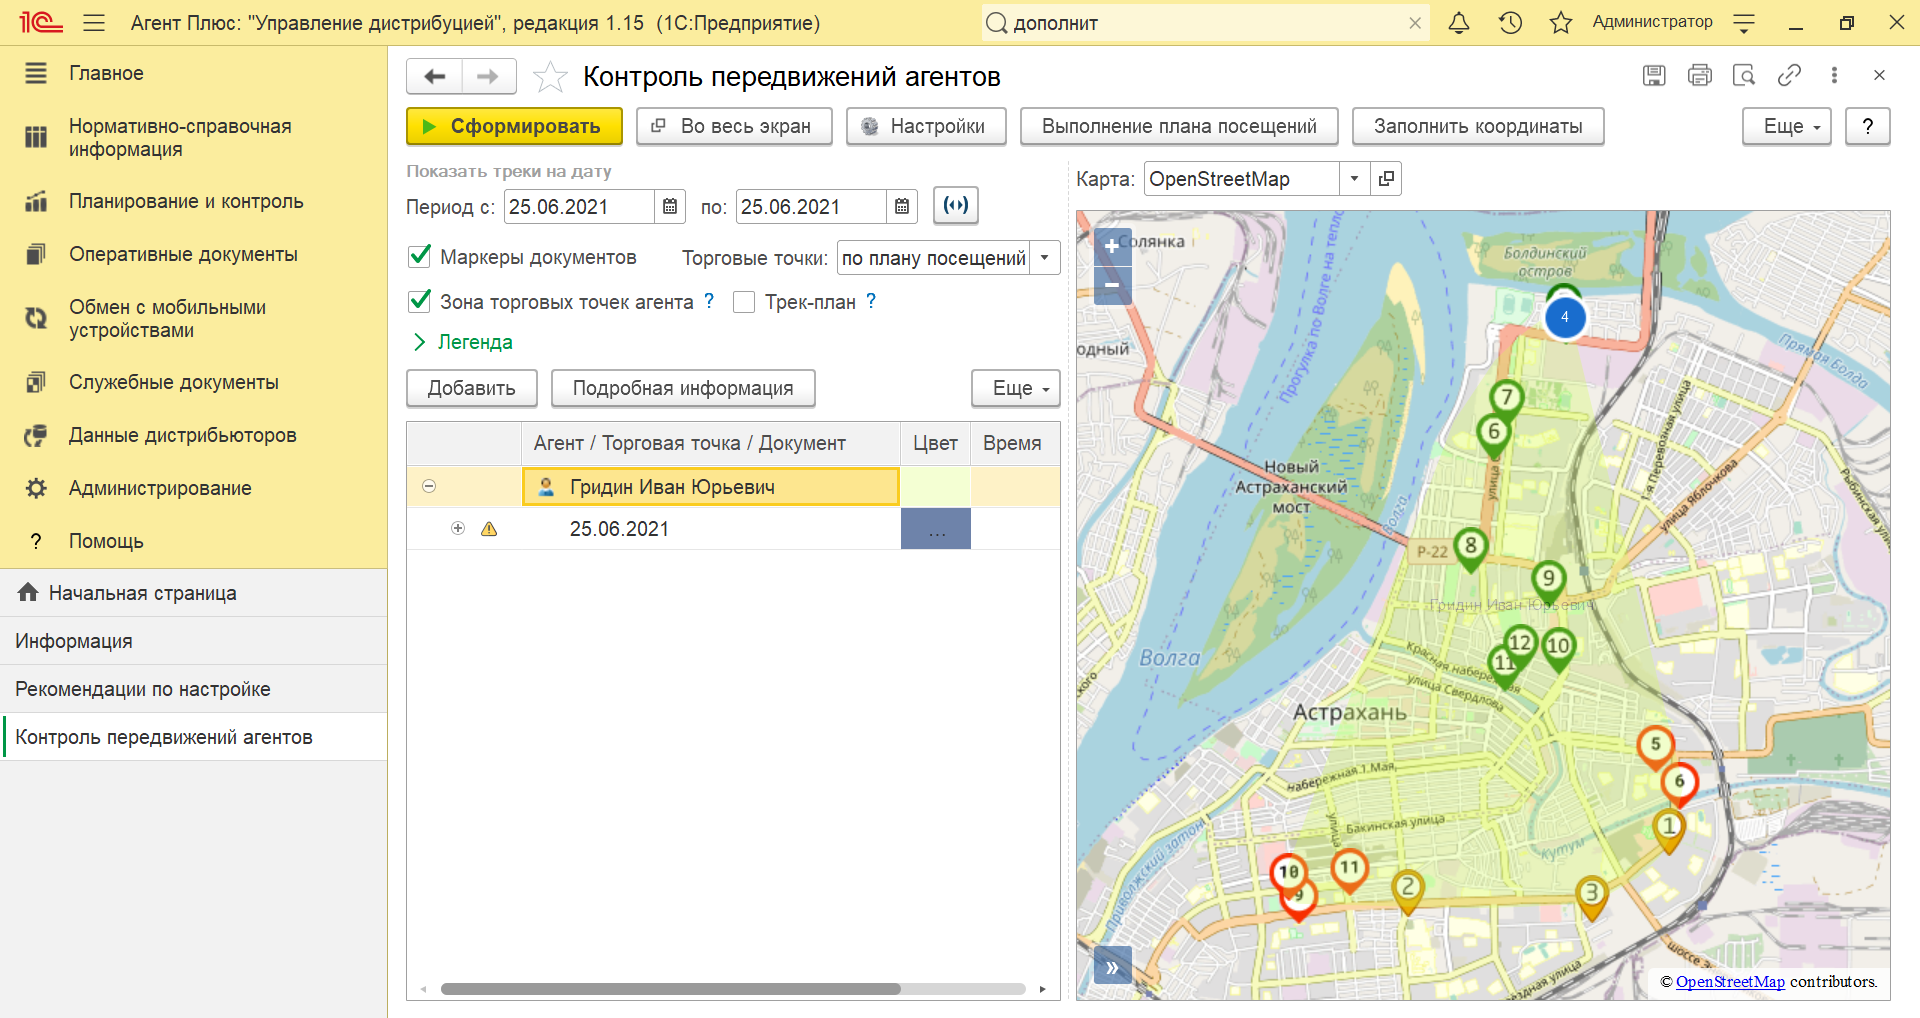Image resolution: width=1920 pixels, height=1018 pixels.
Task: Expand the Легенда section
Action: (463, 342)
